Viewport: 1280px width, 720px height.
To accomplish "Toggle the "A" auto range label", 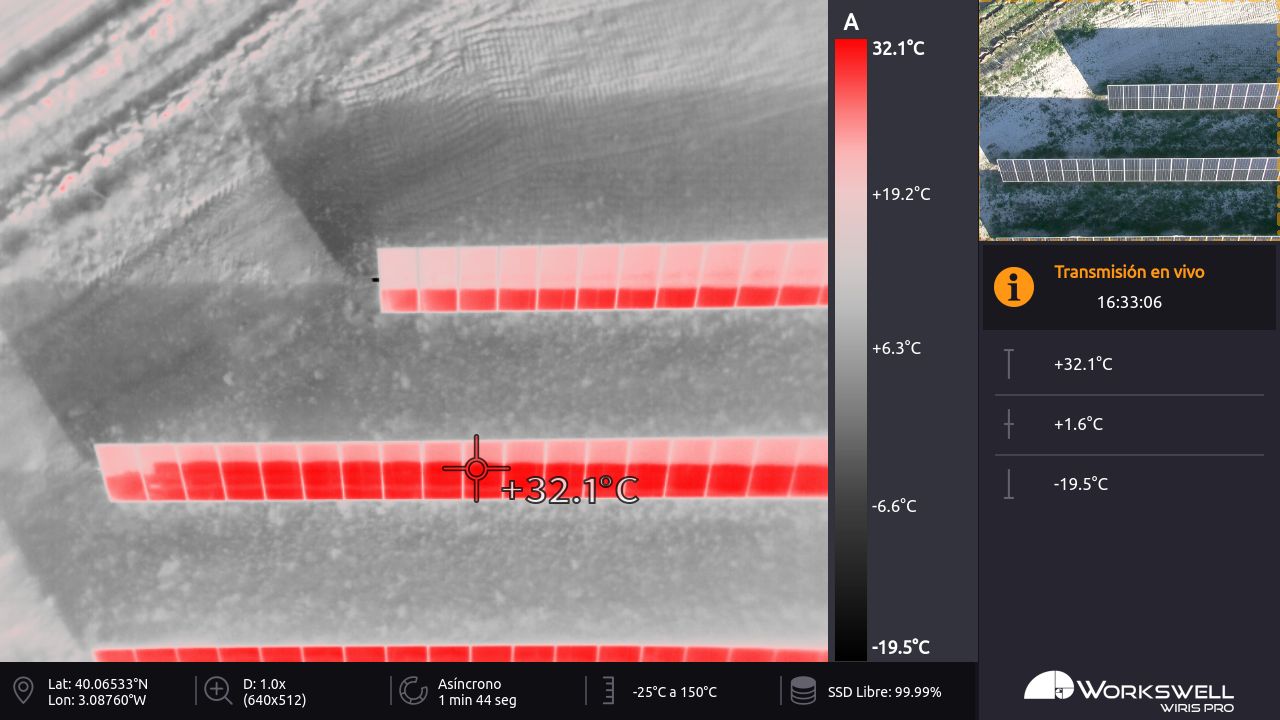I will pyautogui.click(x=851, y=22).
